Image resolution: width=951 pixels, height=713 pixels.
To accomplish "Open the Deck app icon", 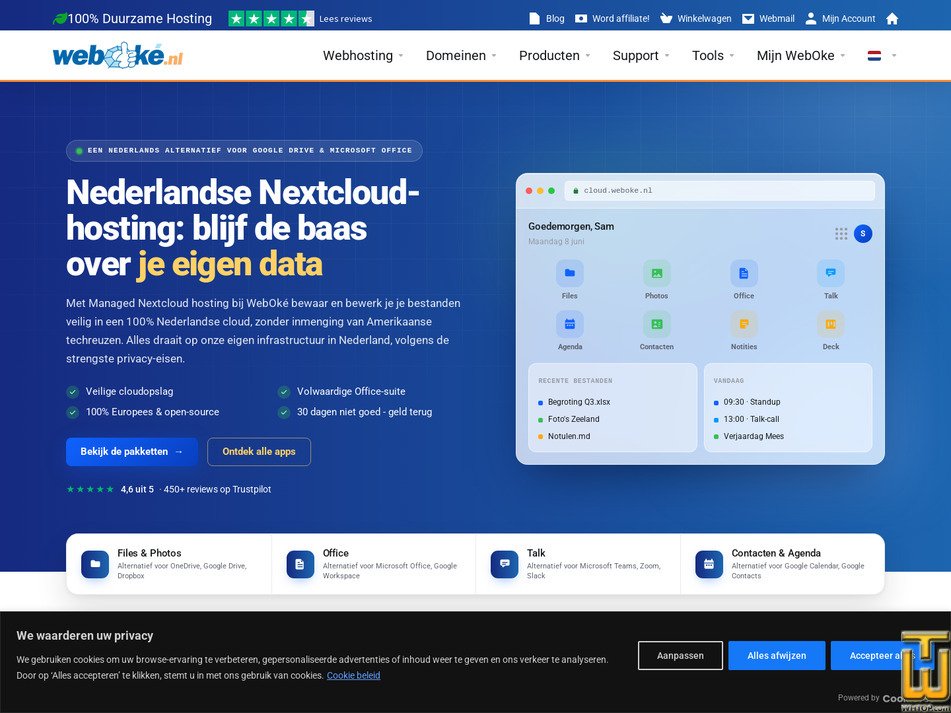I will point(830,324).
